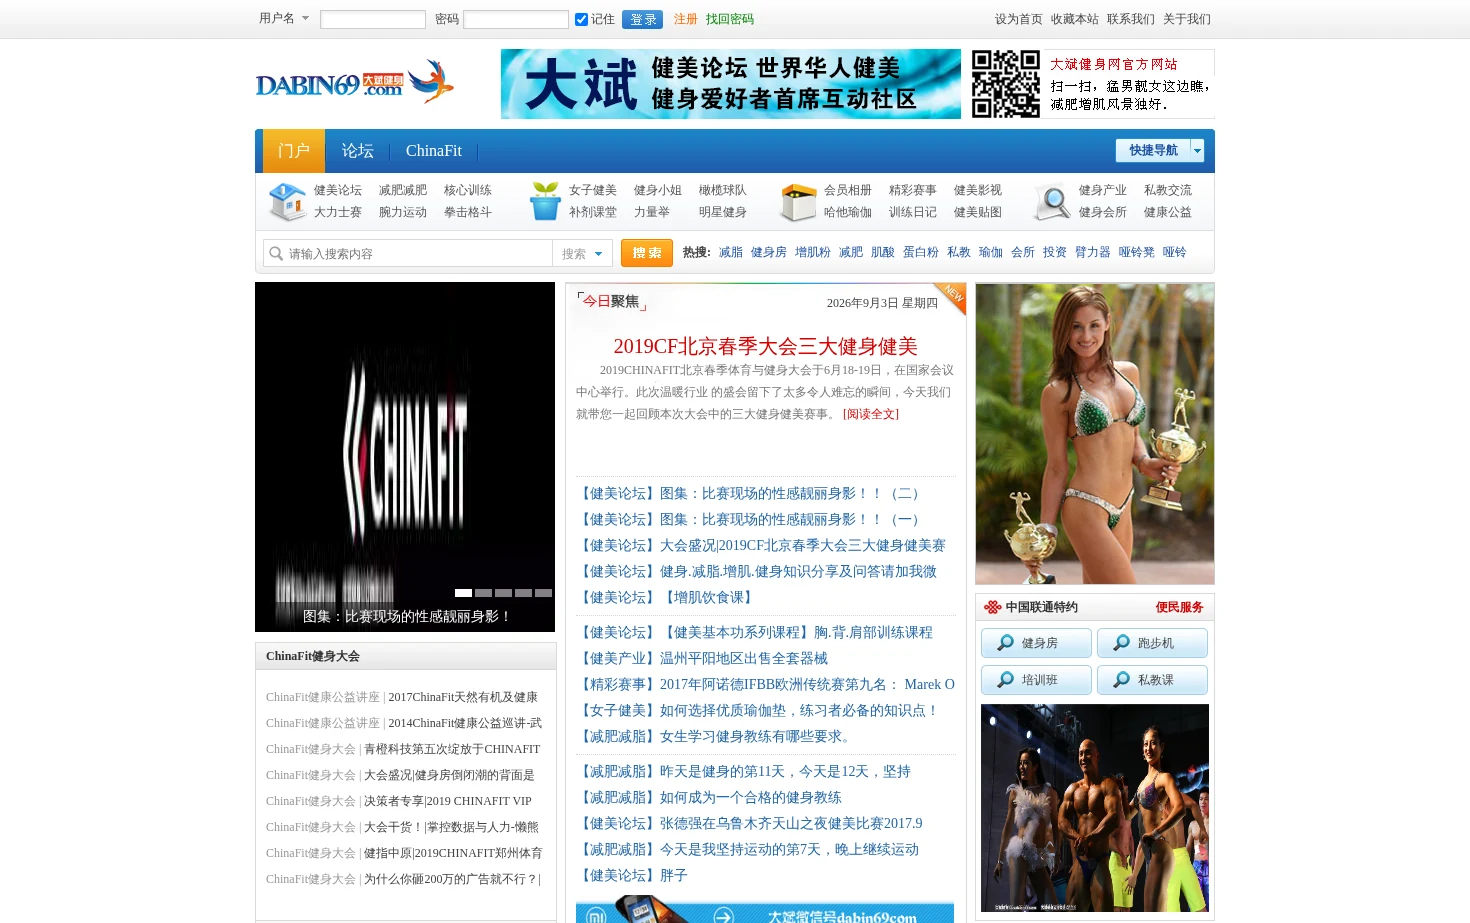This screenshot has width=1470, height=923.
Task: Open 健身产业 category link
Action: pyautogui.click(x=1103, y=190)
